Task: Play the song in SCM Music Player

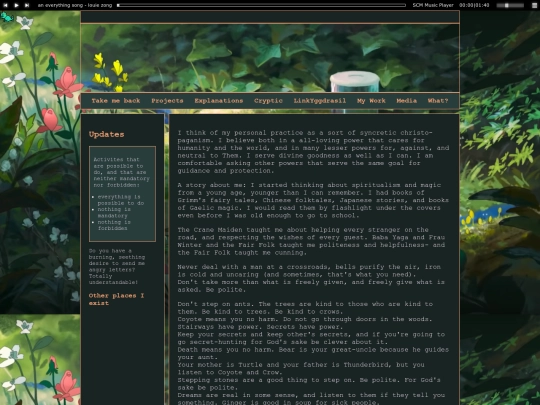Action: click(16, 5)
